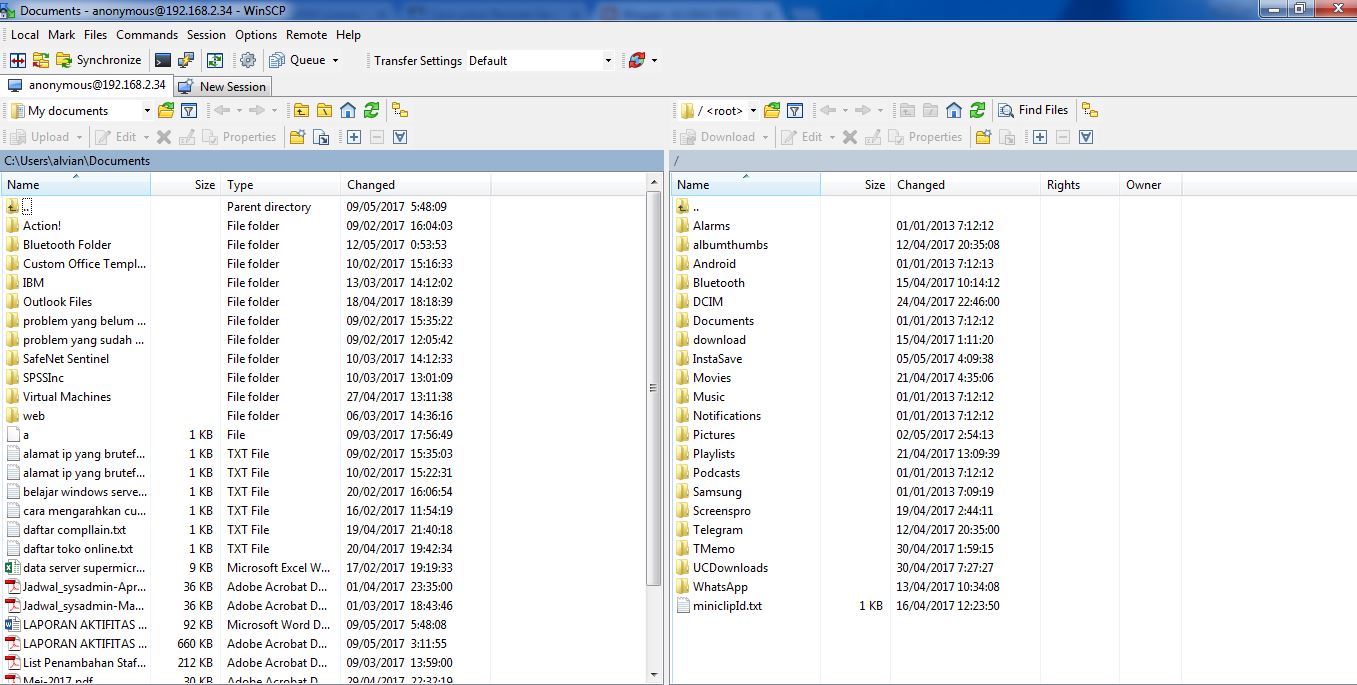
Task: Open the terminal console icon
Action: point(162,60)
